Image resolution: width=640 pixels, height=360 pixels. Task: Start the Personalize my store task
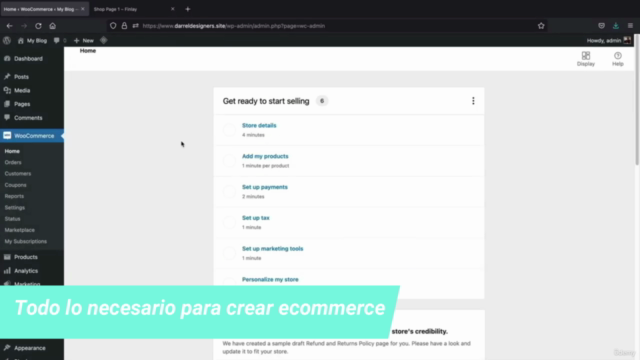click(x=270, y=280)
